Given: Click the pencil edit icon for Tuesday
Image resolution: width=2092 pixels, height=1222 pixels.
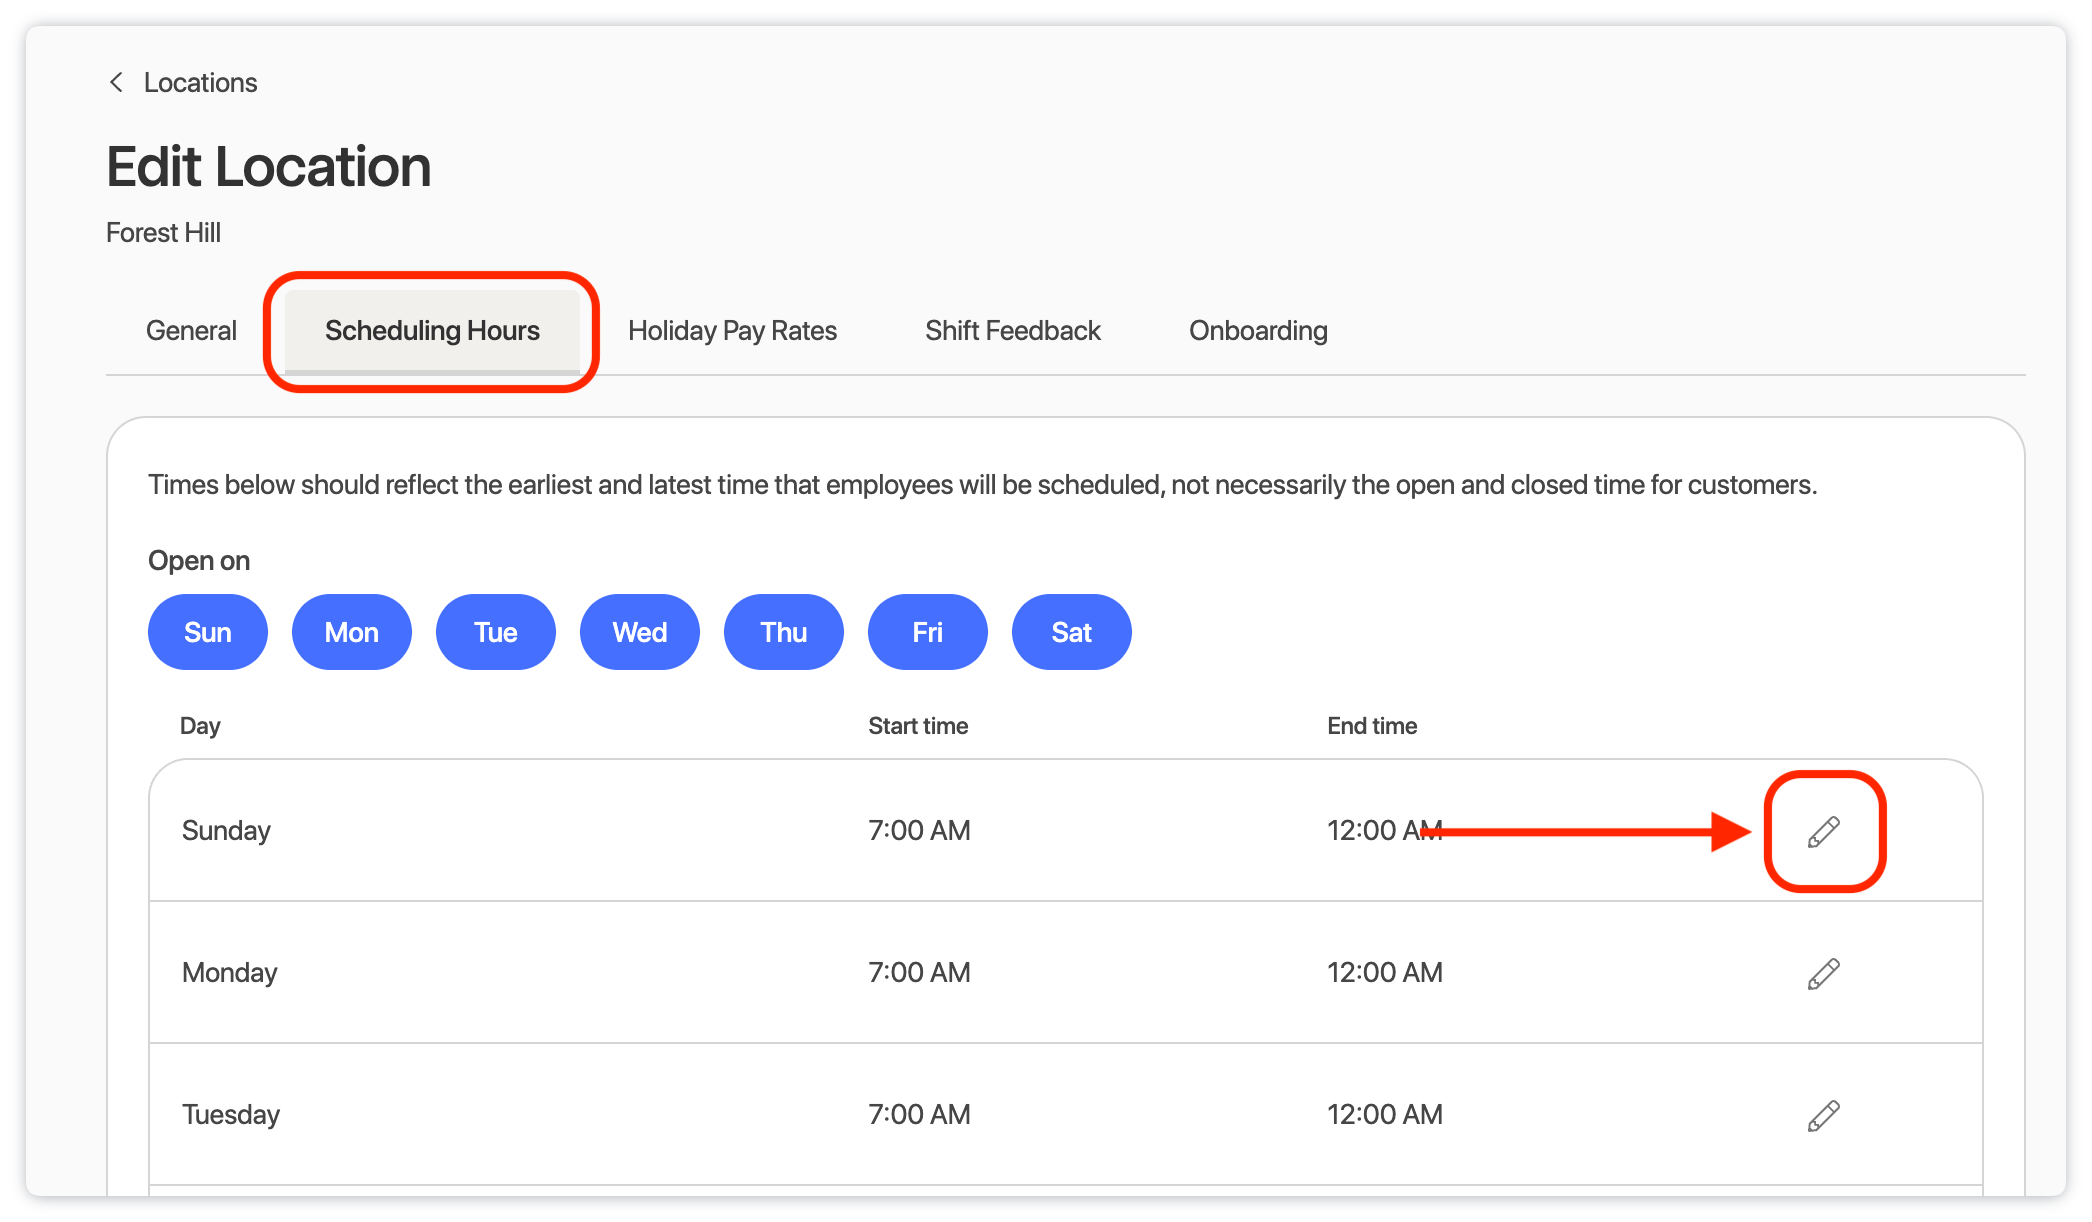Looking at the screenshot, I should (1823, 1115).
